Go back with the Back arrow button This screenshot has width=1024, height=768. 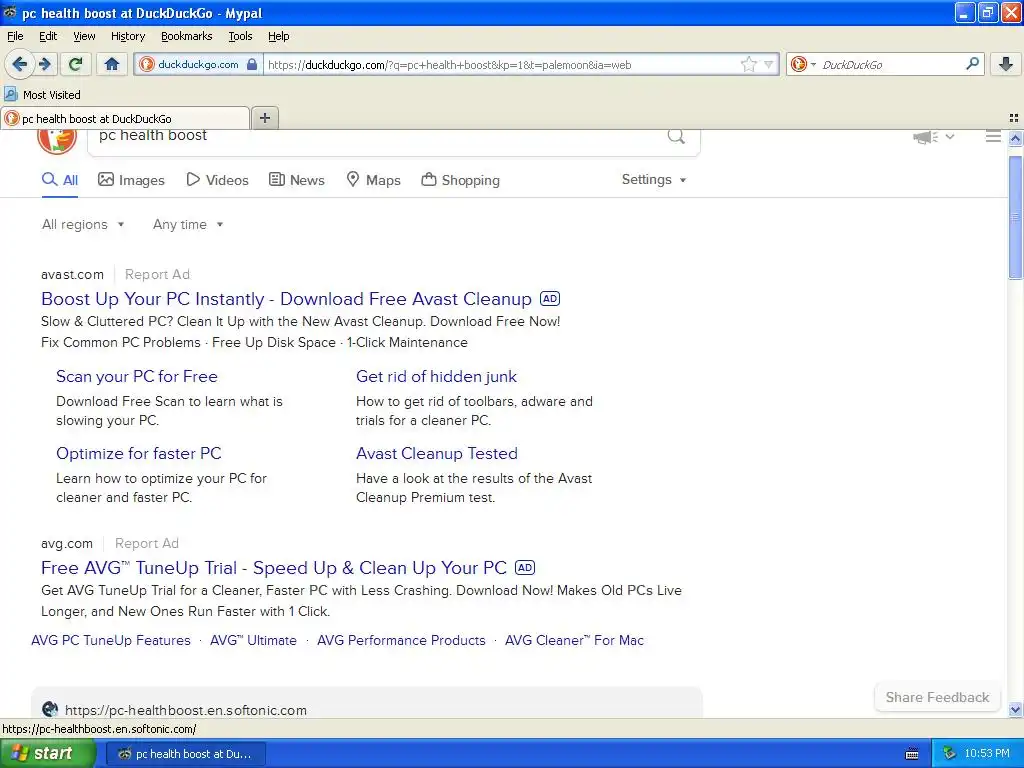pyautogui.click(x=20, y=64)
